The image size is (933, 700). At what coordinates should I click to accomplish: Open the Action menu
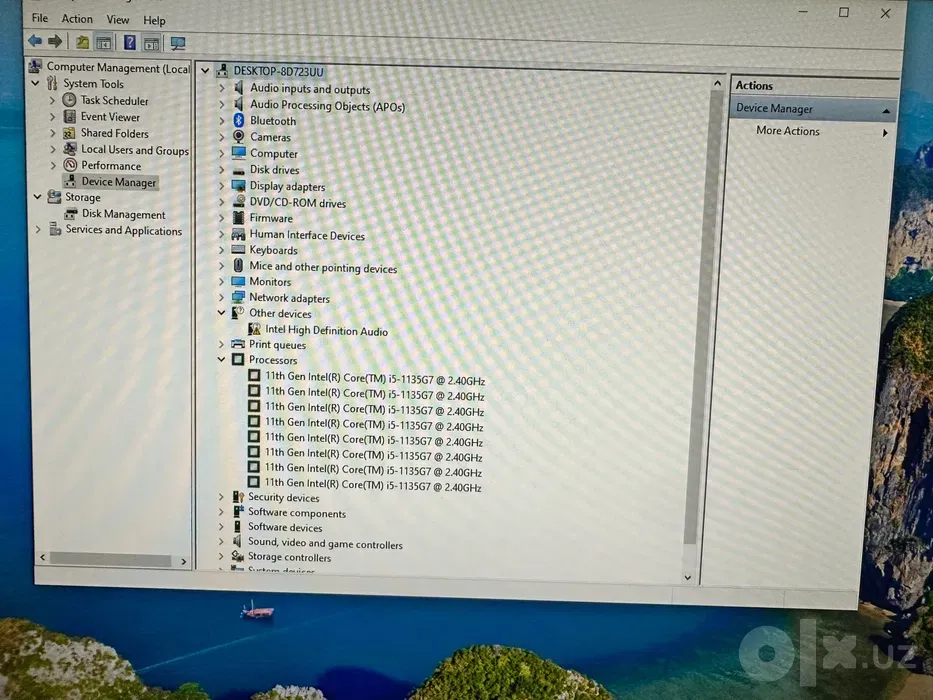pos(77,19)
